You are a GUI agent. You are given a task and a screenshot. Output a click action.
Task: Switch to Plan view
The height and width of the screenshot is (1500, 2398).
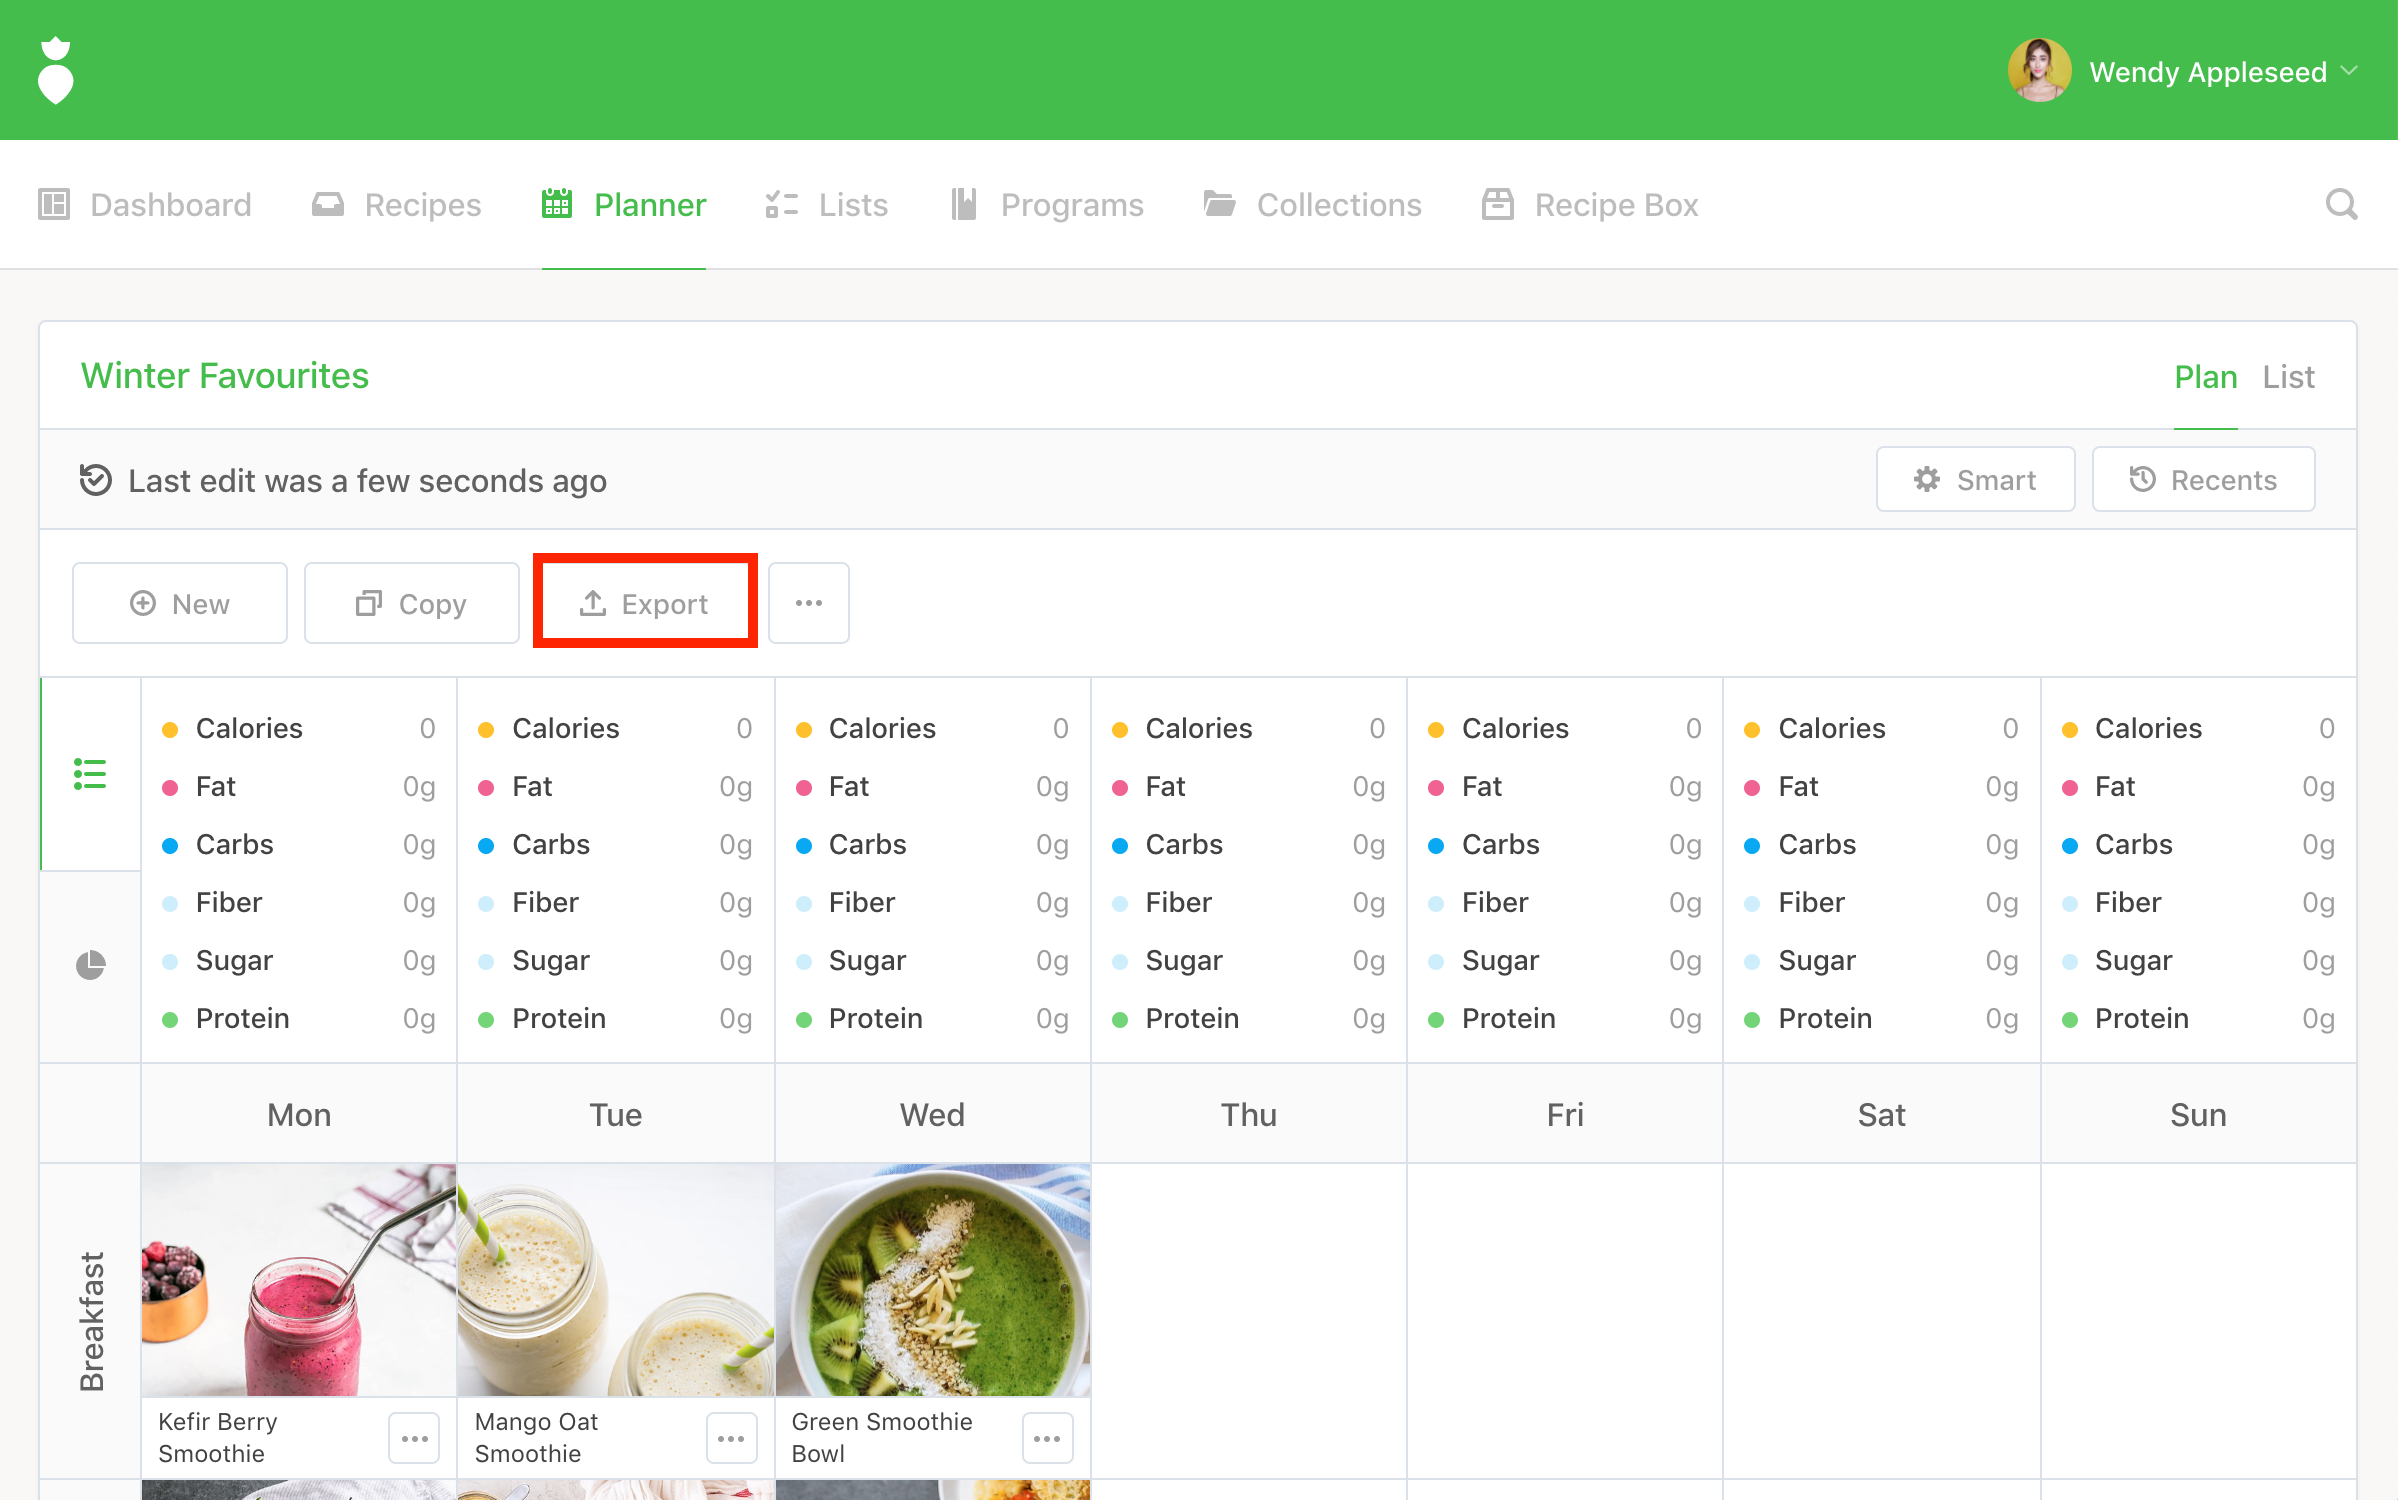pyautogui.click(x=2205, y=377)
